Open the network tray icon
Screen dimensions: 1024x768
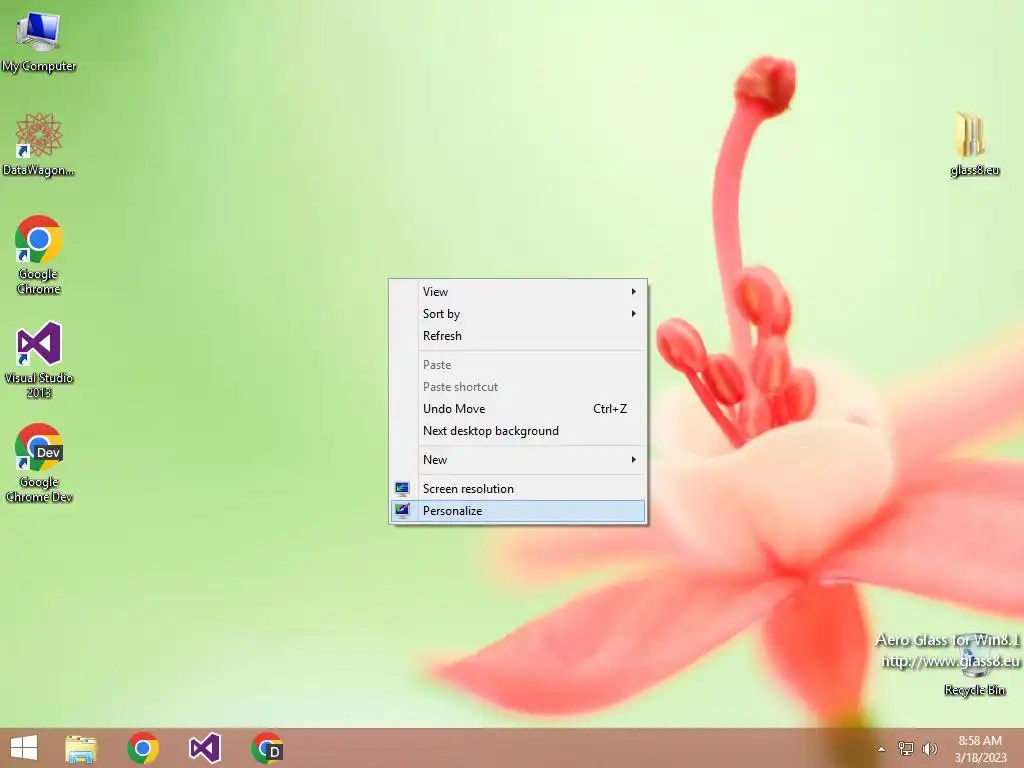(906, 749)
